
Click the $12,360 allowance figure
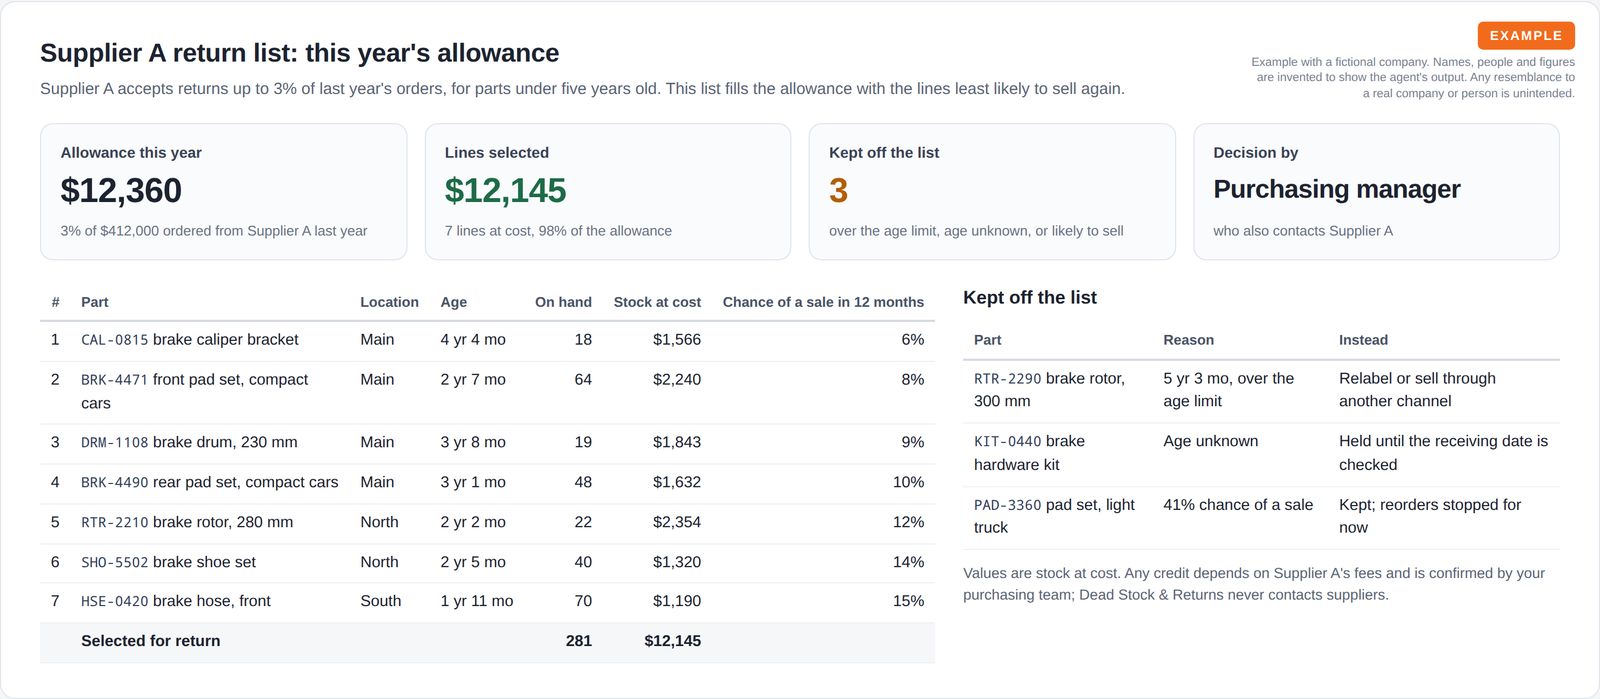pos(121,190)
